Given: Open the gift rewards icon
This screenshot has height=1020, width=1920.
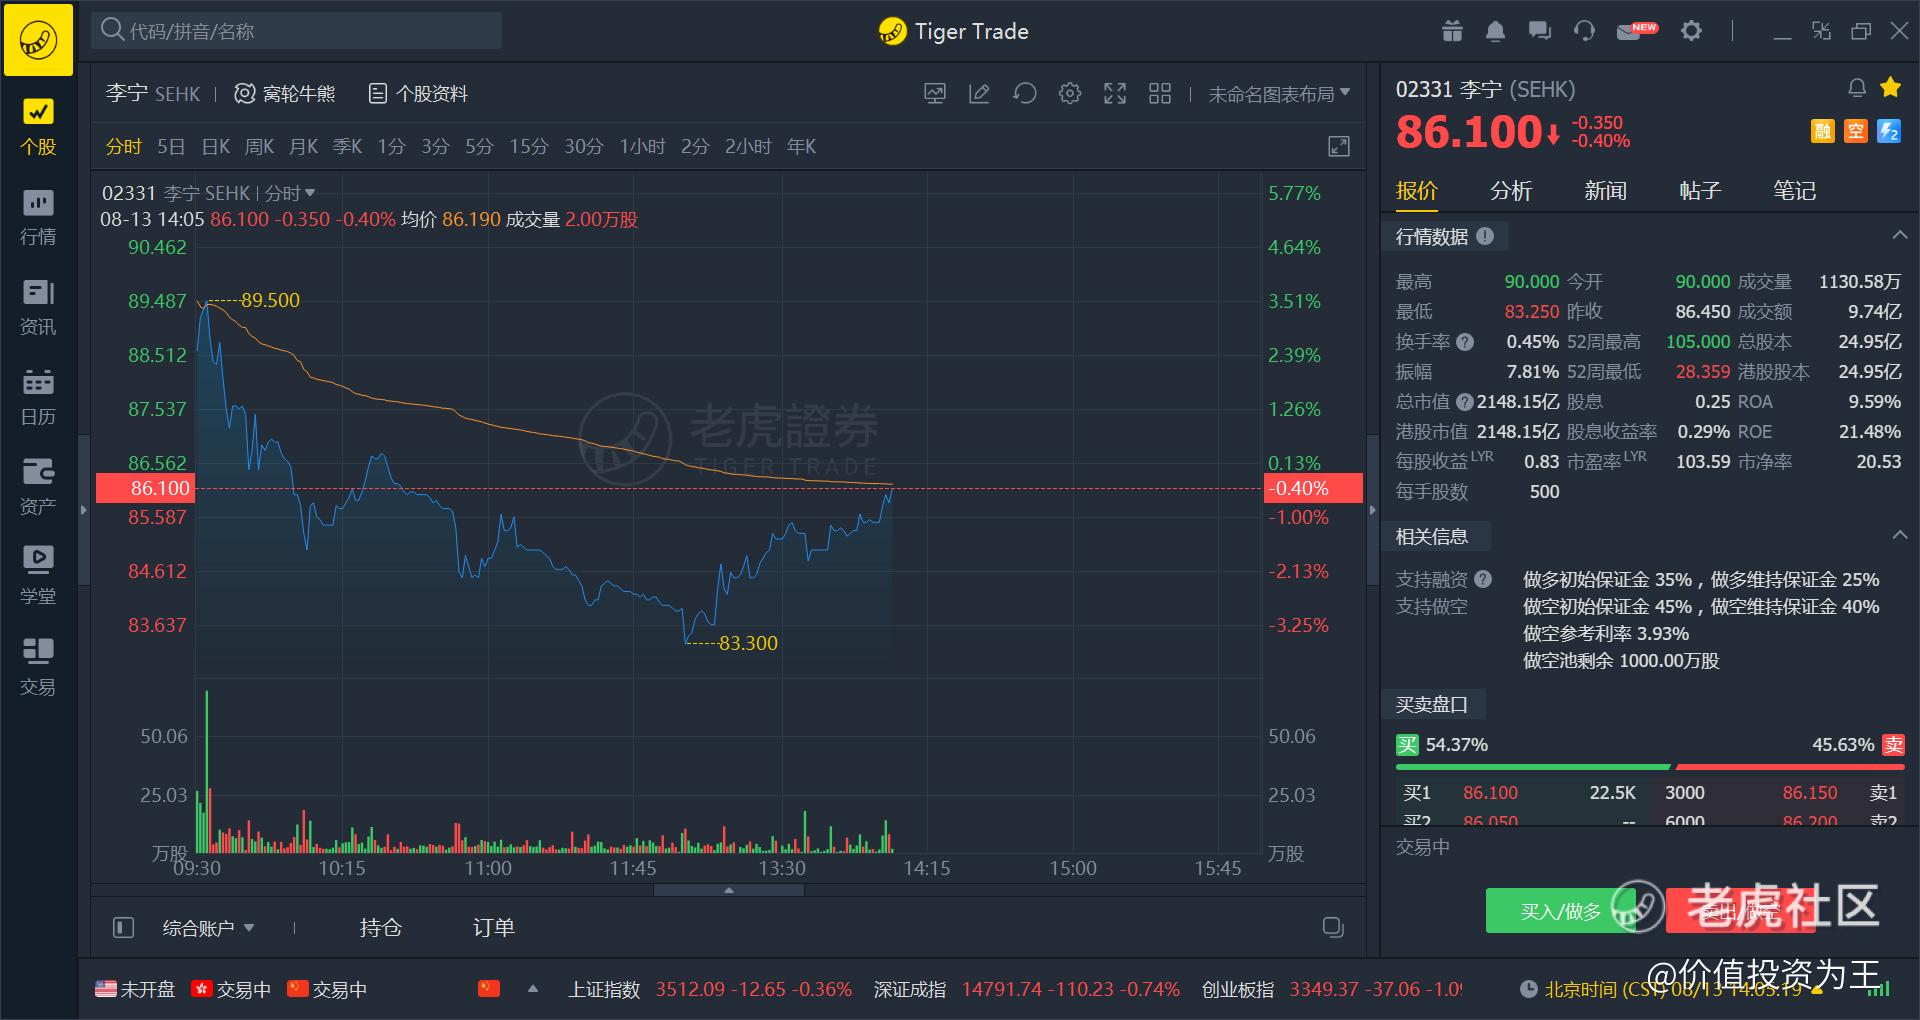Looking at the screenshot, I should pyautogui.click(x=1452, y=31).
